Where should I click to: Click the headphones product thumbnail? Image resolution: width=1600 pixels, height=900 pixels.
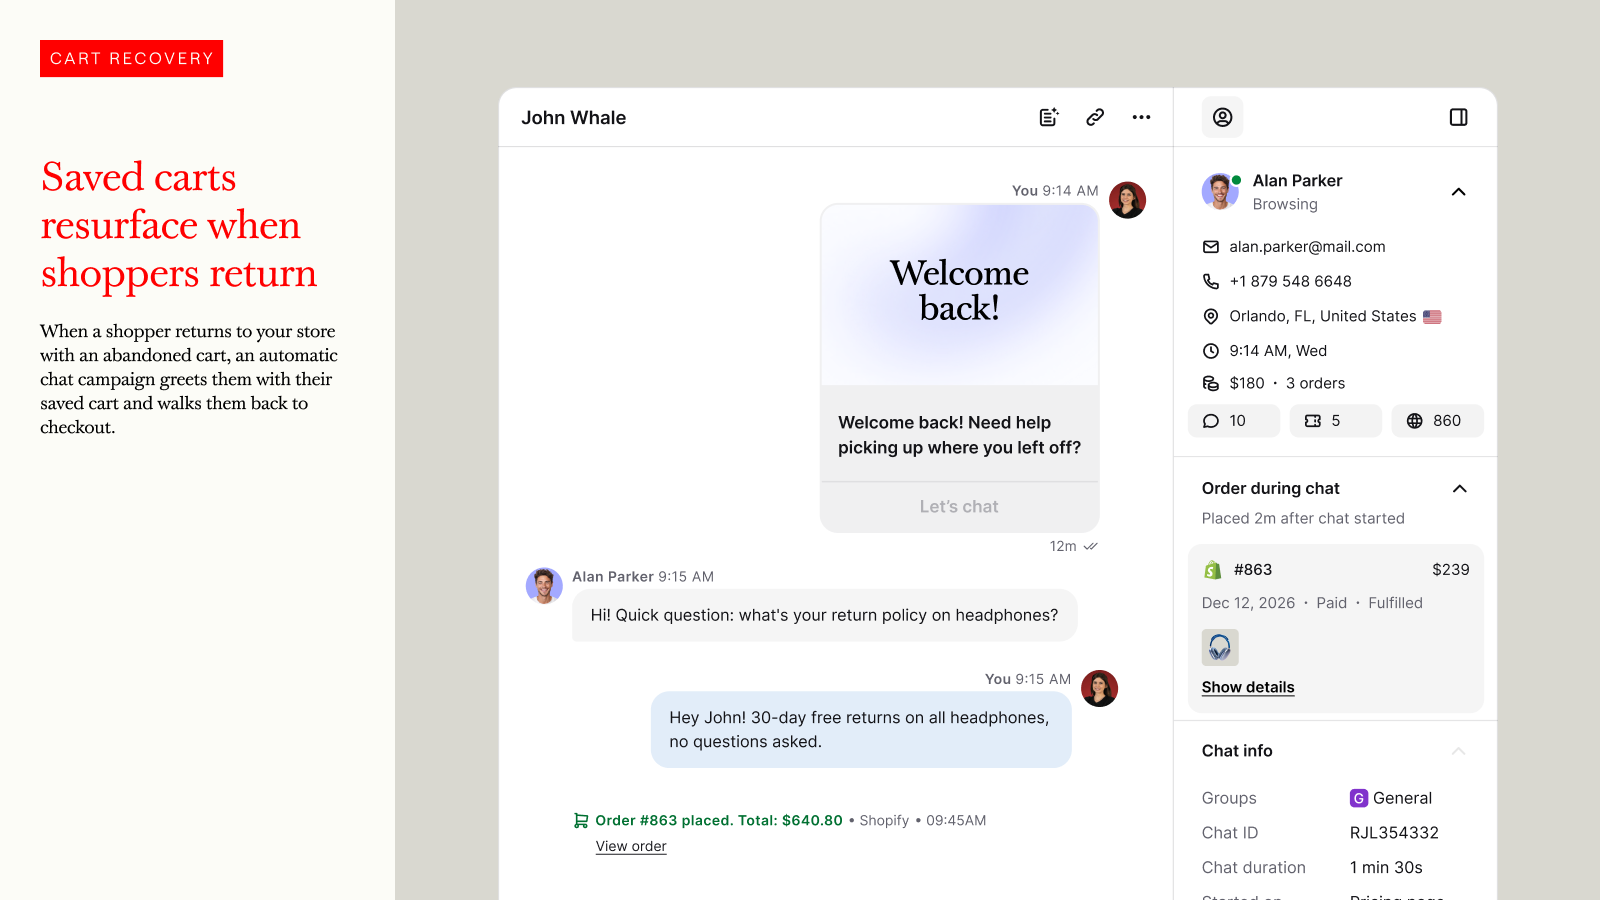pos(1220,648)
